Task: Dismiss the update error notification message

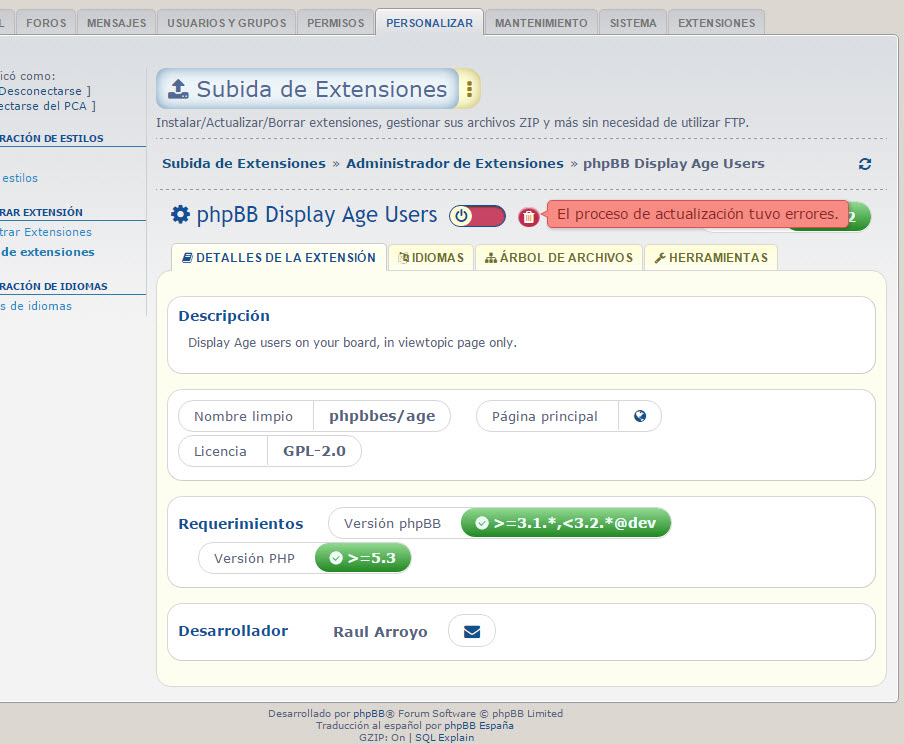Action: [x=697, y=214]
